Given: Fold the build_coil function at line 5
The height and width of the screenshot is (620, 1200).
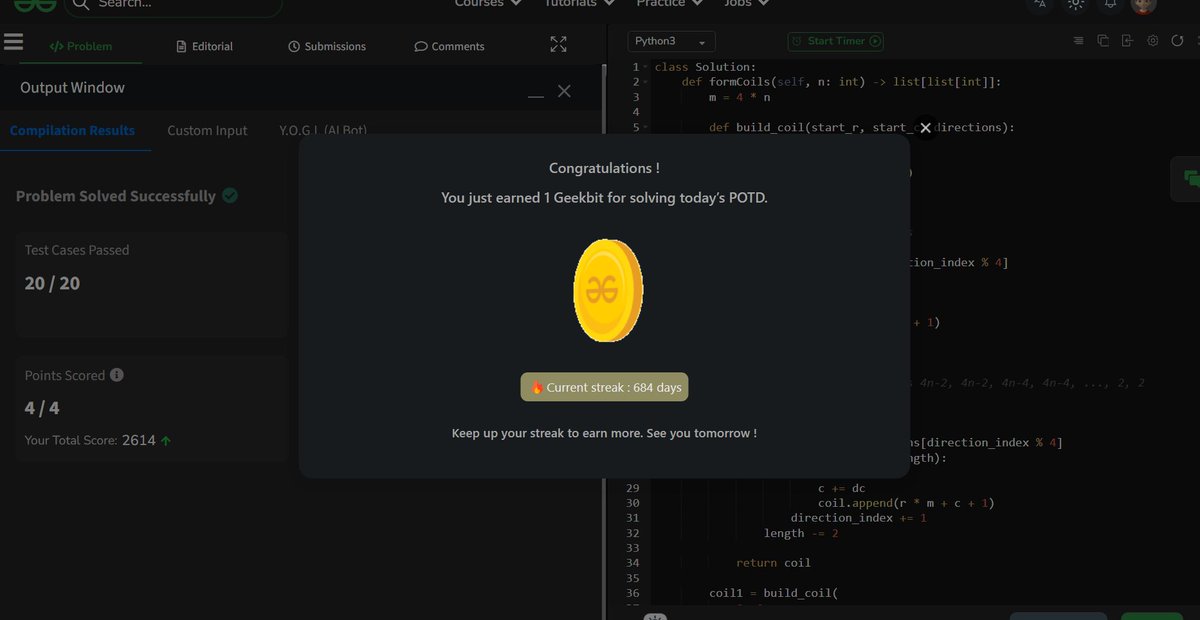Looking at the screenshot, I should (x=646, y=128).
